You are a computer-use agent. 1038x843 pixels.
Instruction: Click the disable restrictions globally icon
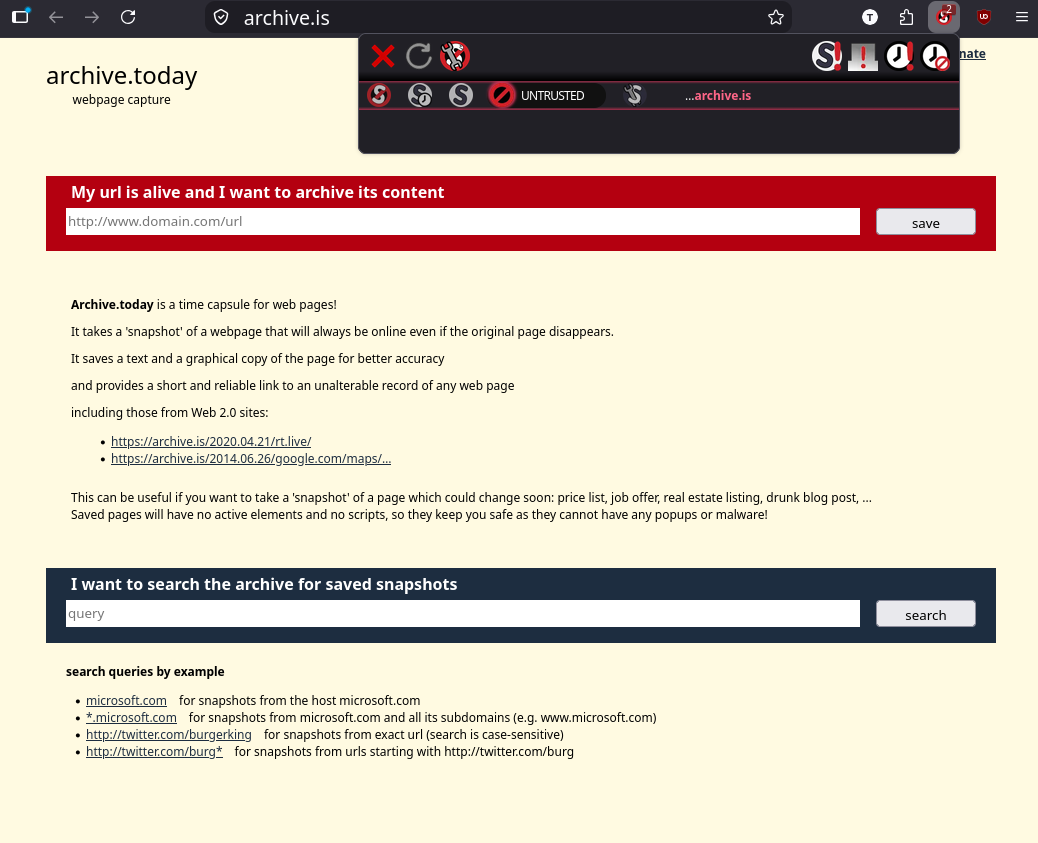pos(827,56)
